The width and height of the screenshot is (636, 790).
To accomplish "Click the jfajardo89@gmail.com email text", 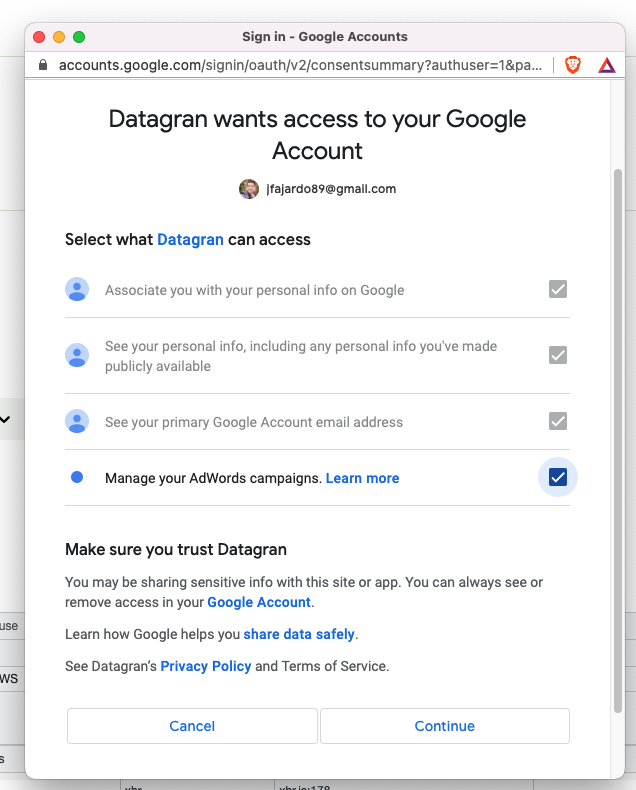I will [x=332, y=189].
